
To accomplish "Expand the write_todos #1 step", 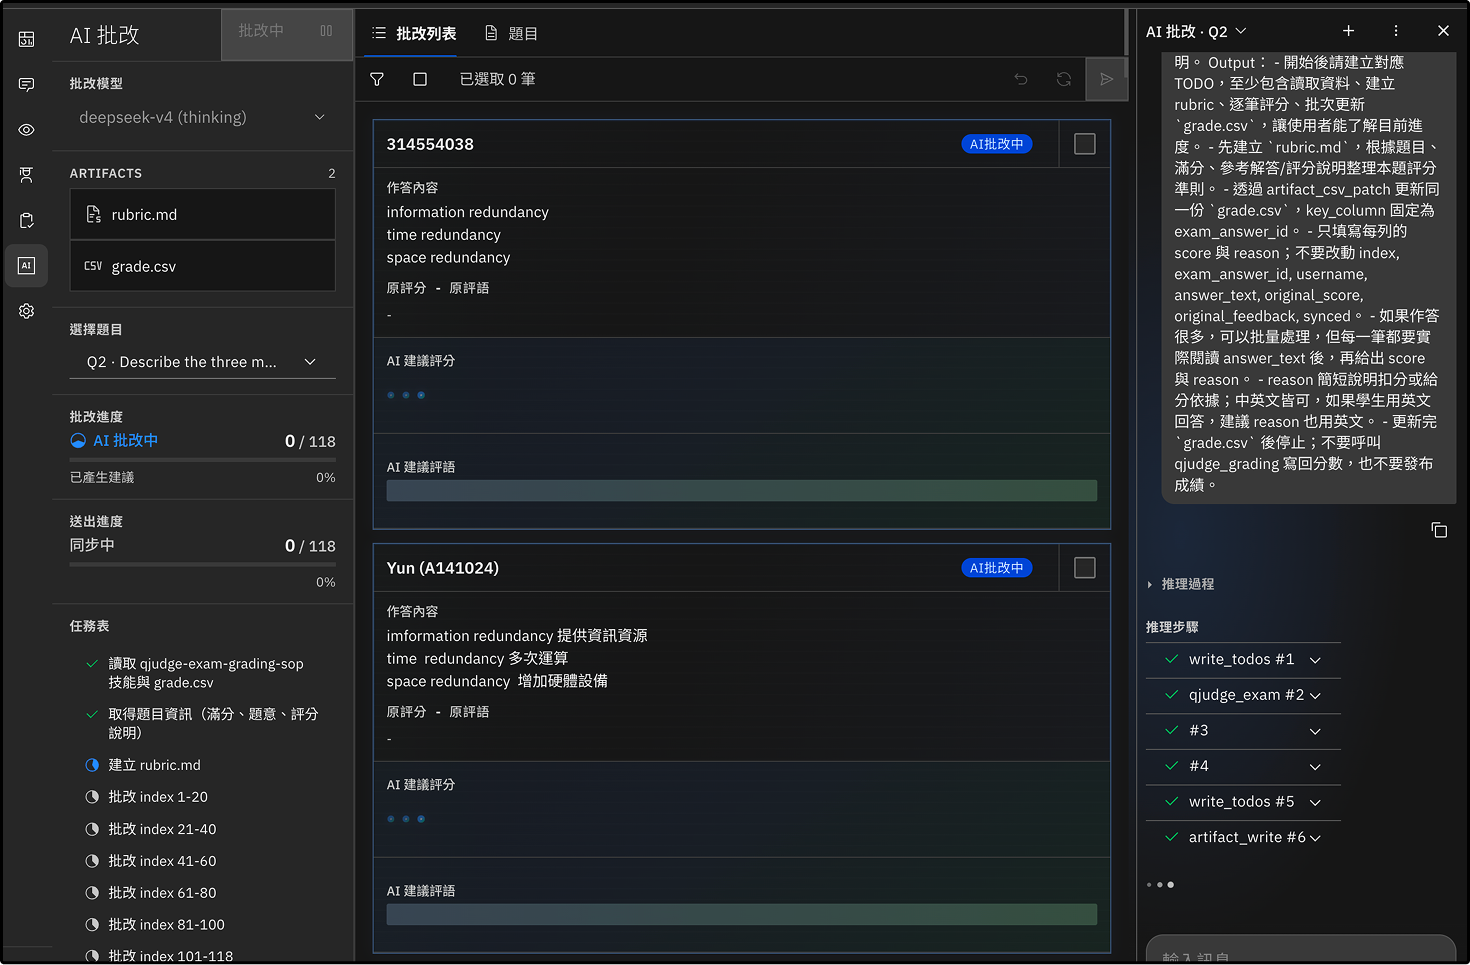I will tap(1243, 660).
